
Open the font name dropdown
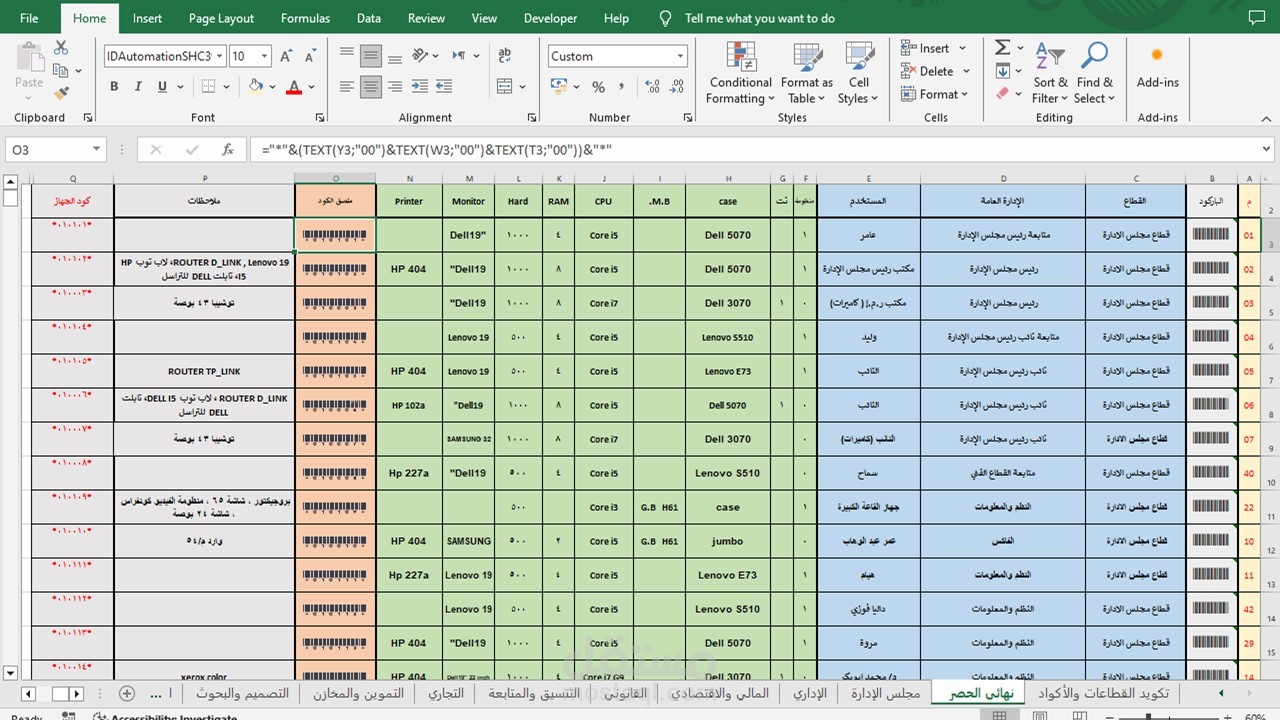click(219, 56)
